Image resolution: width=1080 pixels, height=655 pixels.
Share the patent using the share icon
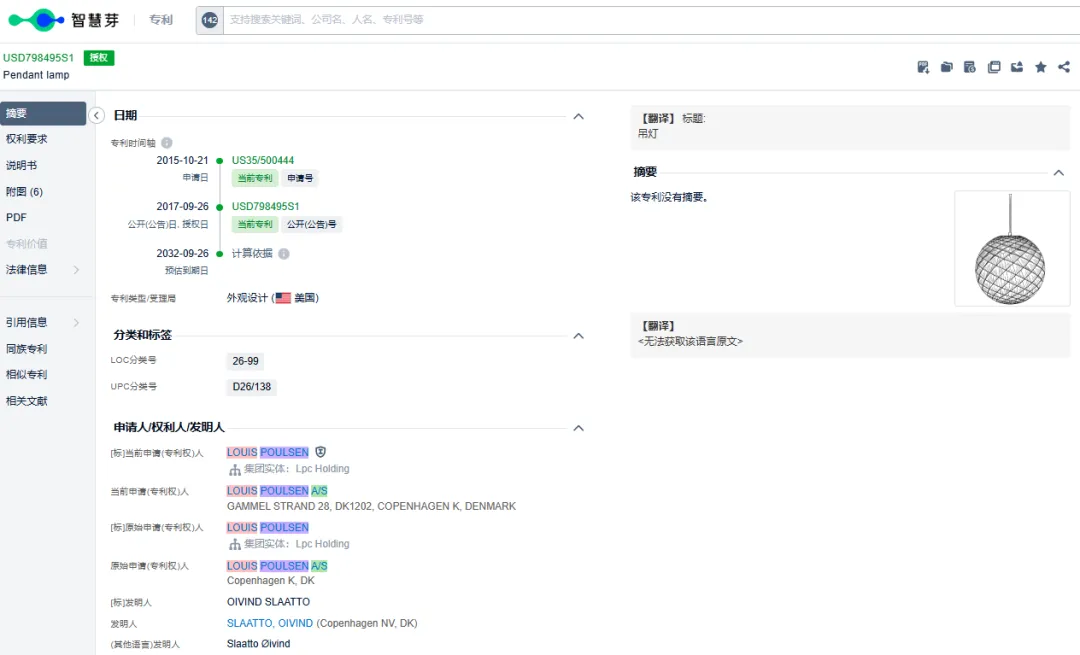click(x=1064, y=67)
